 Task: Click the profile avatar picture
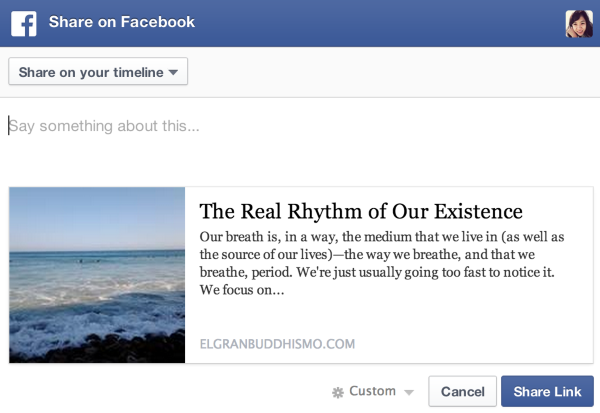pos(579,23)
